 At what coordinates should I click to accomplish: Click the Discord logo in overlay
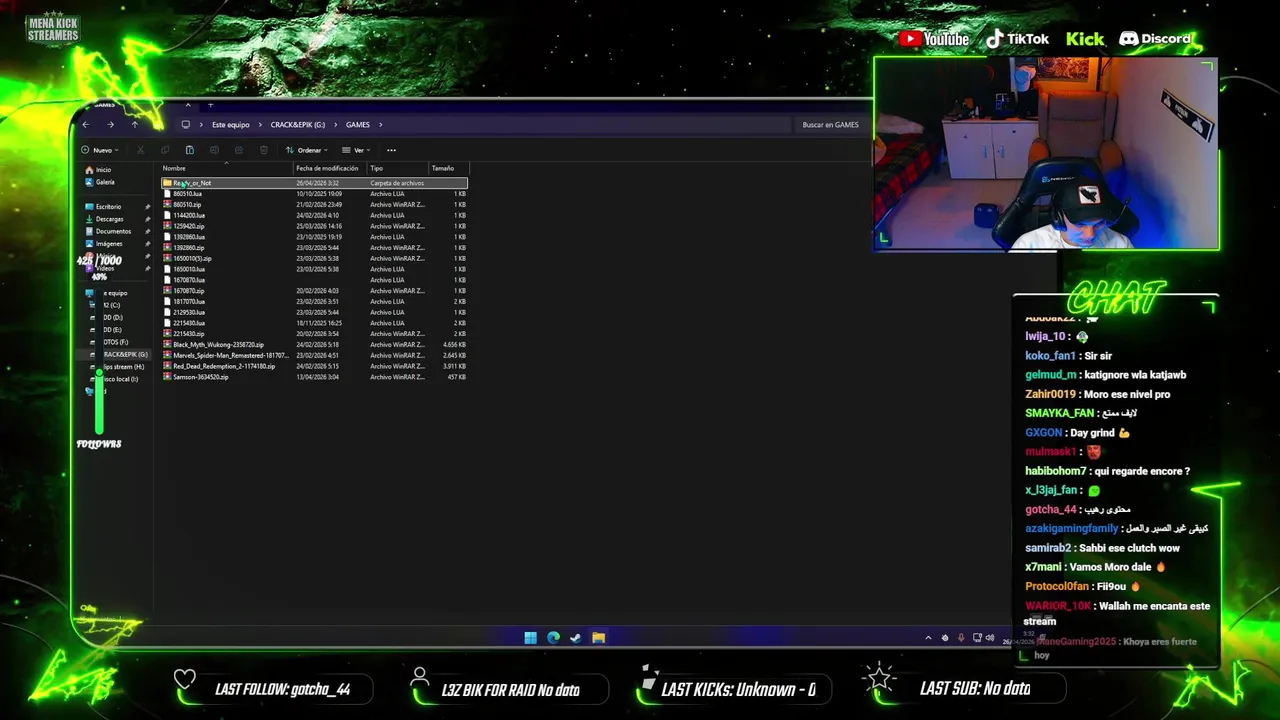coord(1155,39)
